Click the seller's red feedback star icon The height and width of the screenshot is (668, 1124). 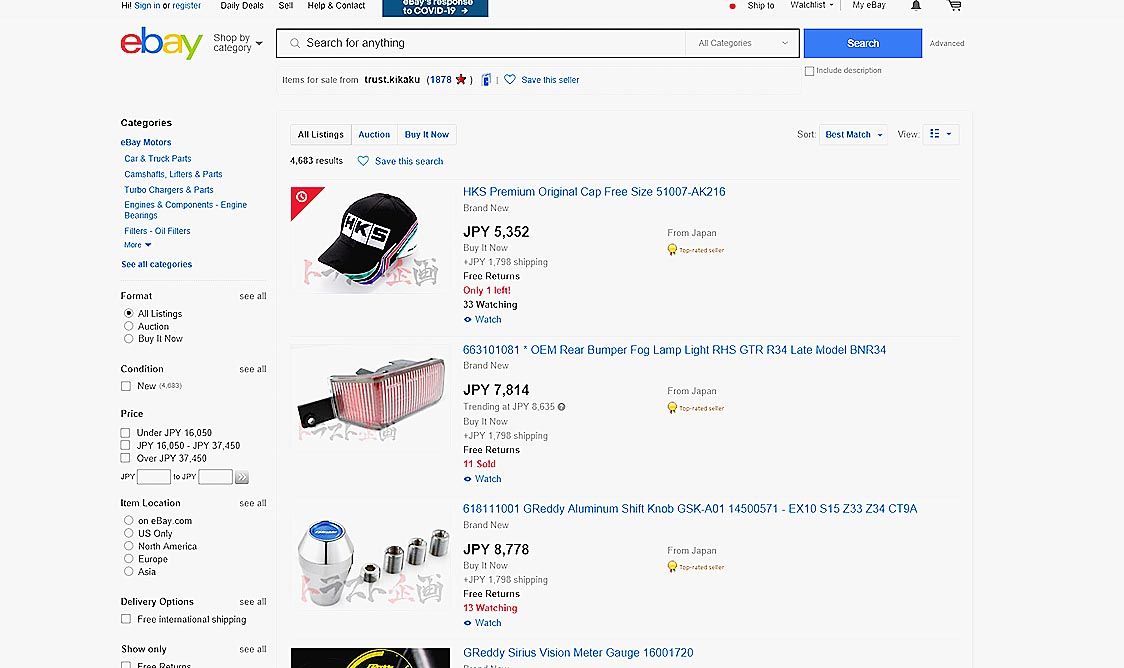click(x=461, y=80)
